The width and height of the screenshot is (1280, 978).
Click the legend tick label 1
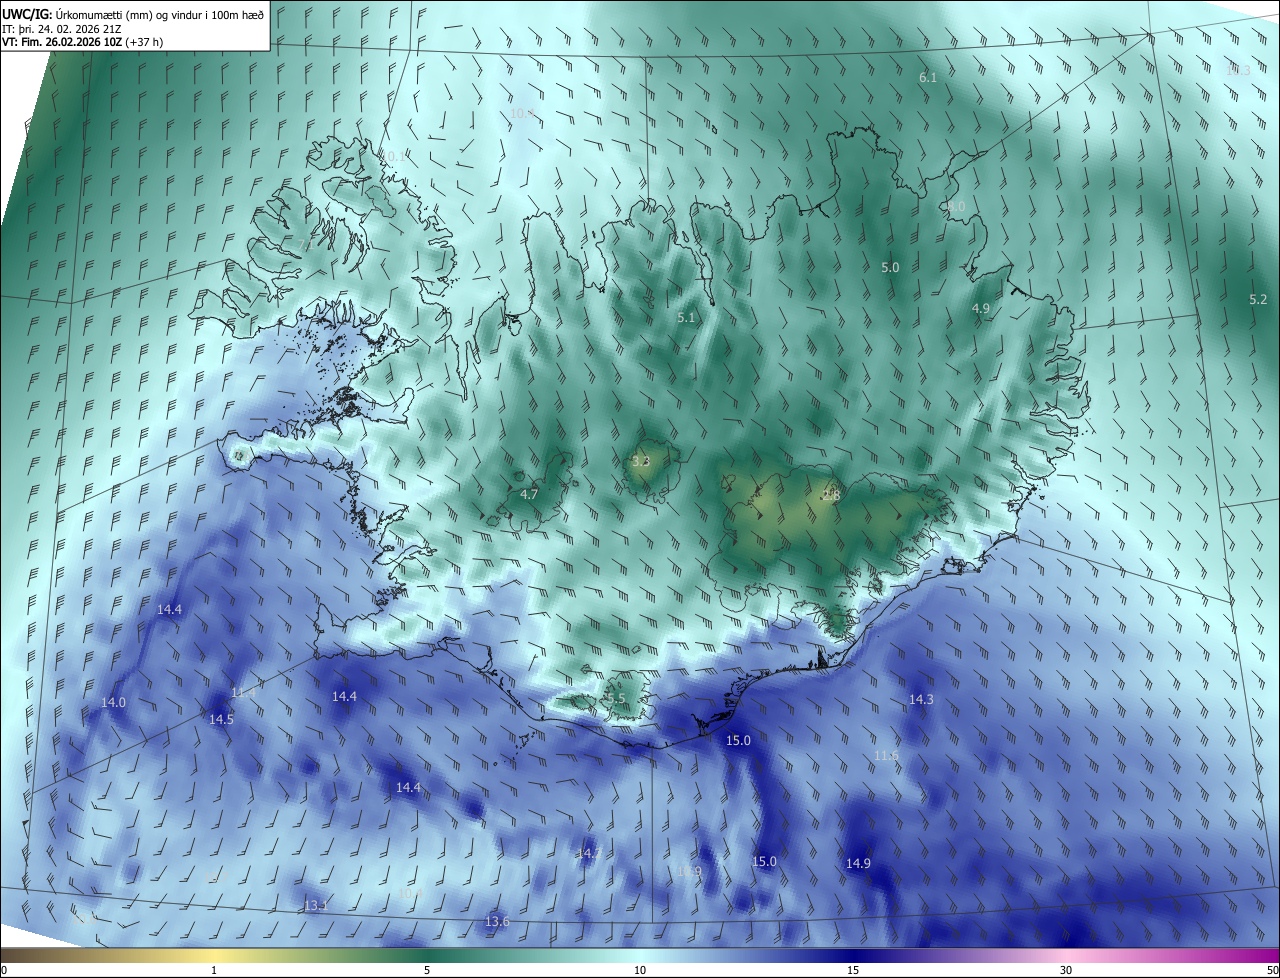(214, 970)
